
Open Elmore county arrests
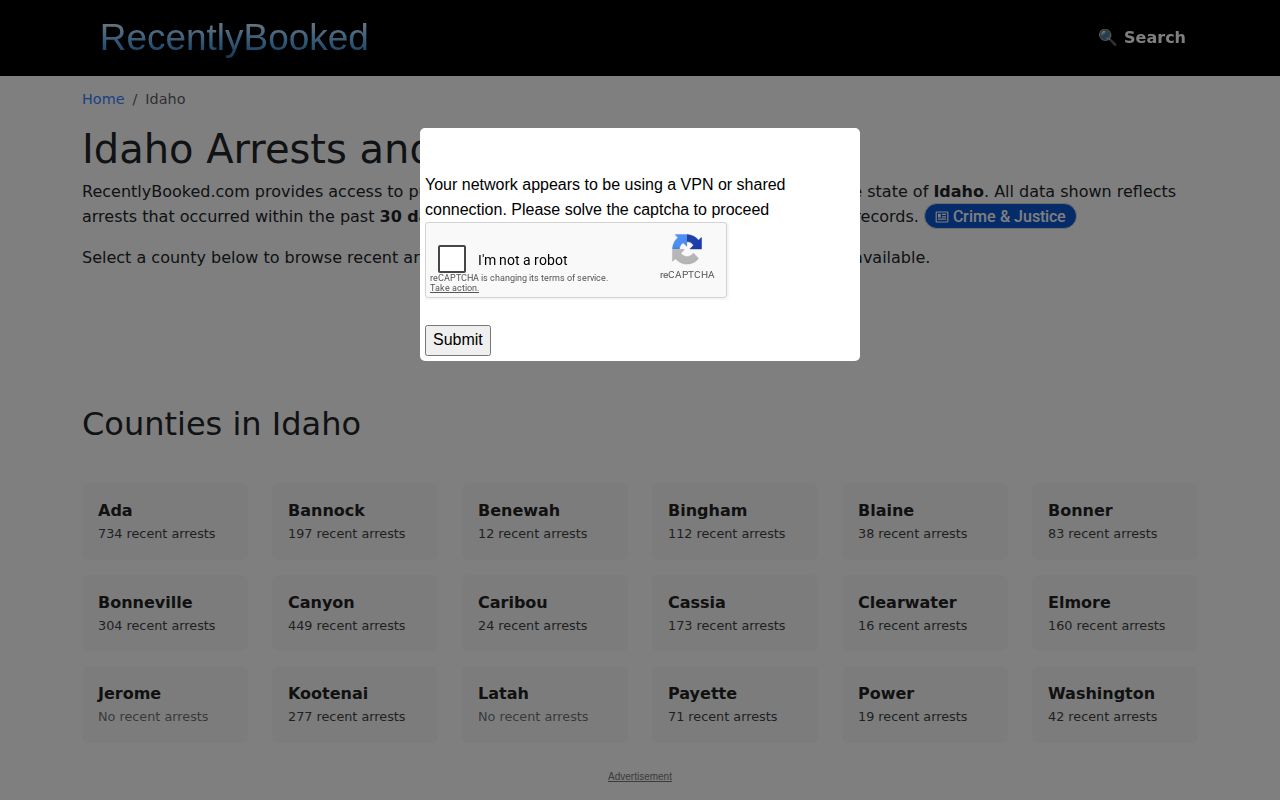click(x=1115, y=613)
